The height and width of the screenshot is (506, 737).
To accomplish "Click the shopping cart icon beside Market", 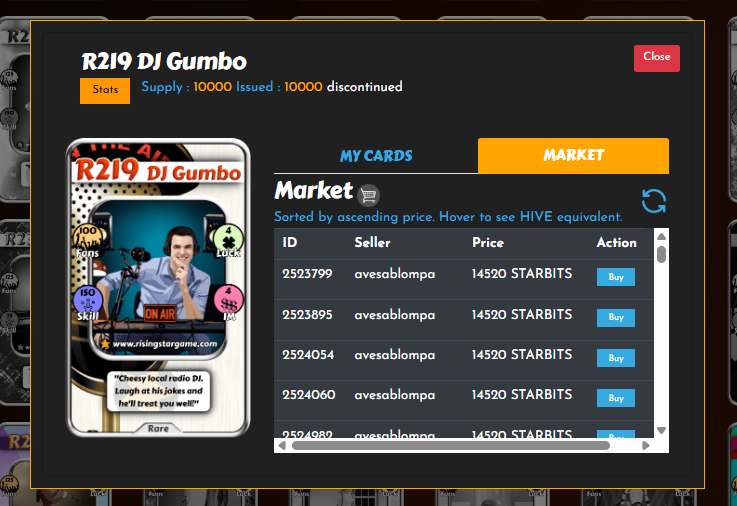I will click(368, 195).
